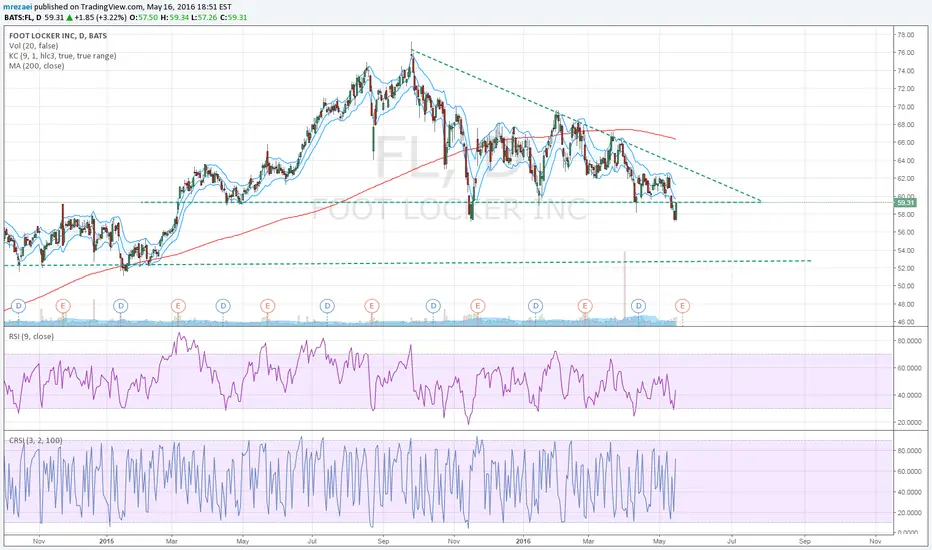Select the MA (200, close) indicator label
This screenshot has height=550, width=932.
36,66
